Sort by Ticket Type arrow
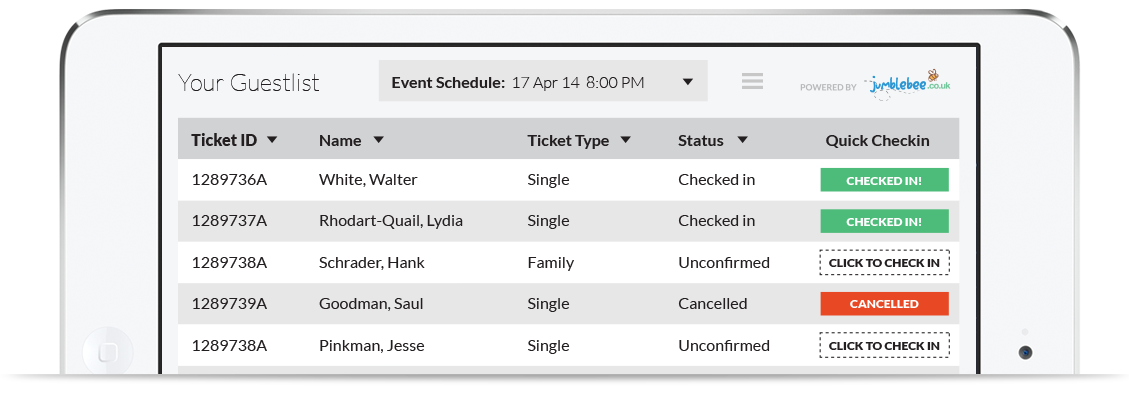1129x400 pixels. point(626,140)
